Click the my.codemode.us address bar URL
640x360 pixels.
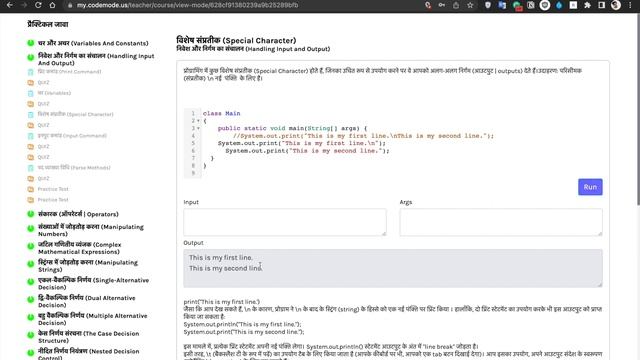[x=187, y=5]
